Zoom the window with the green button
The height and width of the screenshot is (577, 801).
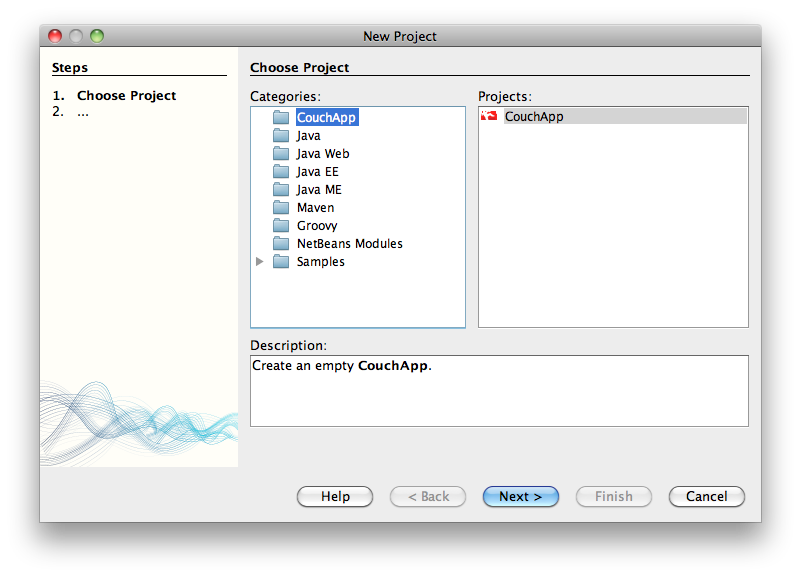[x=97, y=36]
